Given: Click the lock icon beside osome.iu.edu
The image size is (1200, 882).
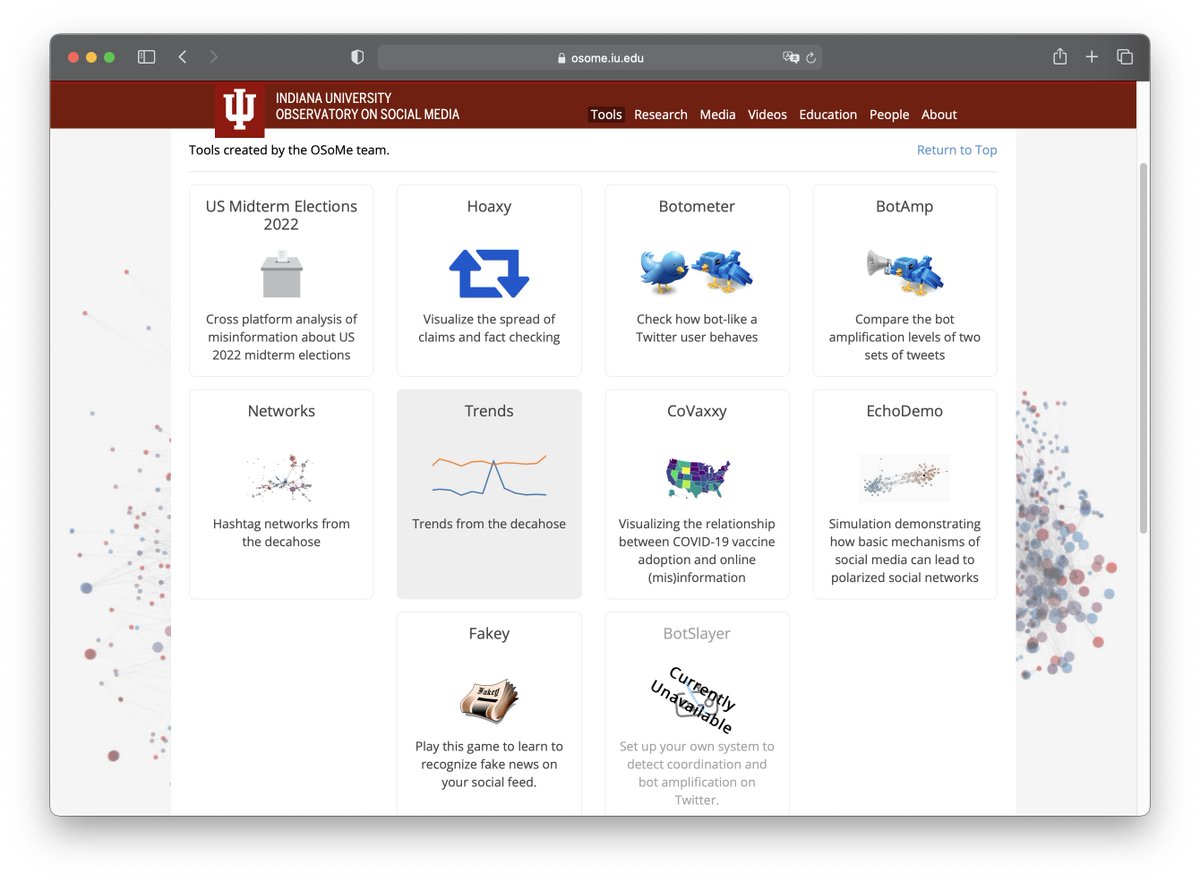Looking at the screenshot, I should tap(562, 58).
